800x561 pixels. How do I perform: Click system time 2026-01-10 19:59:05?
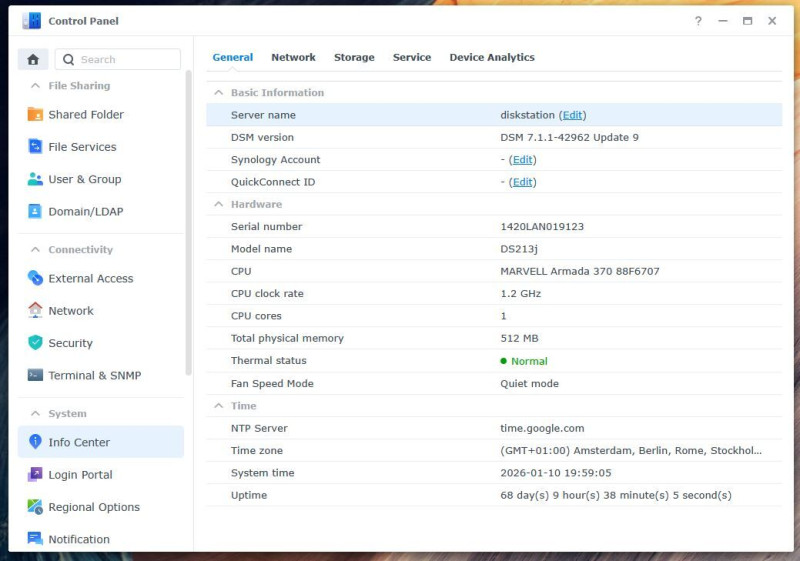pyautogui.click(x=556, y=473)
